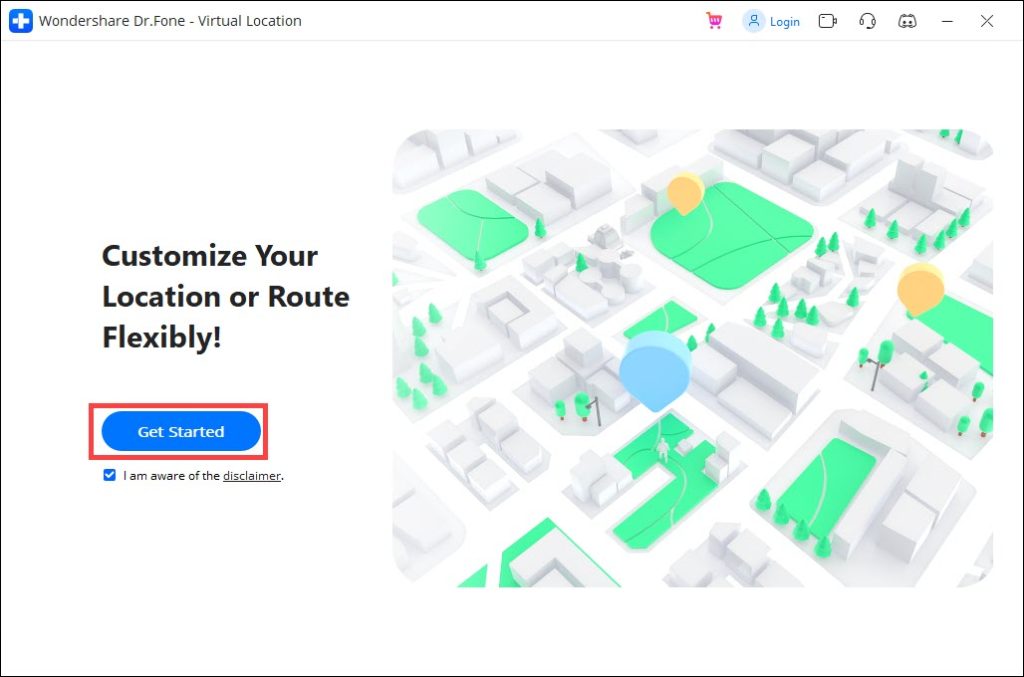The height and width of the screenshot is (677, 1024).
Task: Open the screen recorder camera icon
Action: [827, 21]
